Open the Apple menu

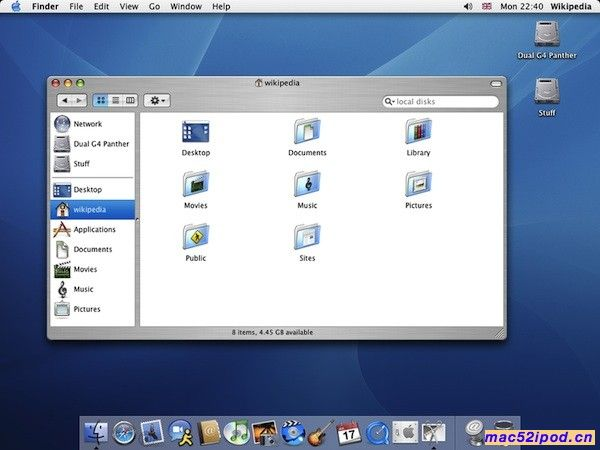(16, 7)
